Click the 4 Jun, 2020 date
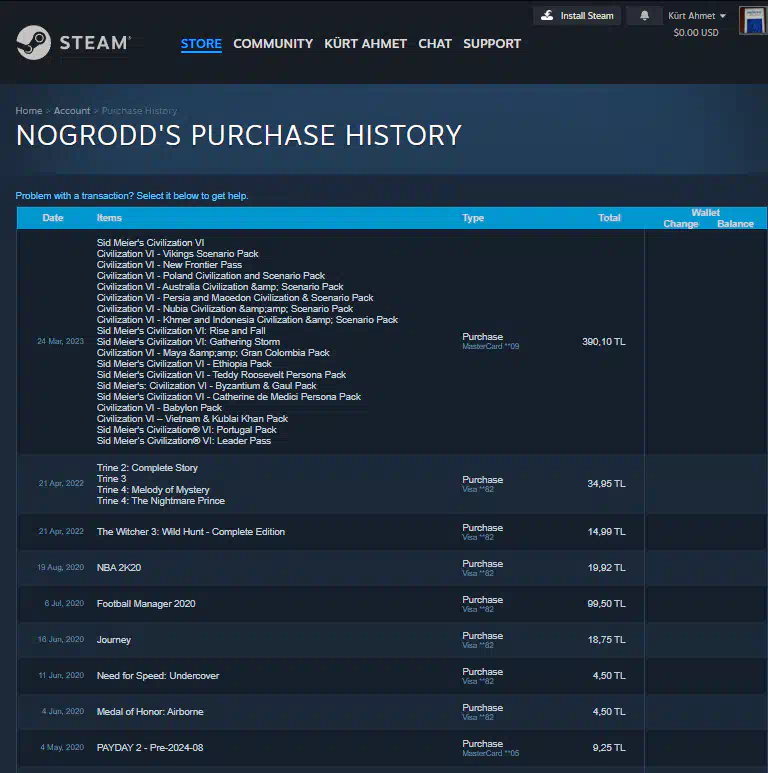 click(63, 711)
